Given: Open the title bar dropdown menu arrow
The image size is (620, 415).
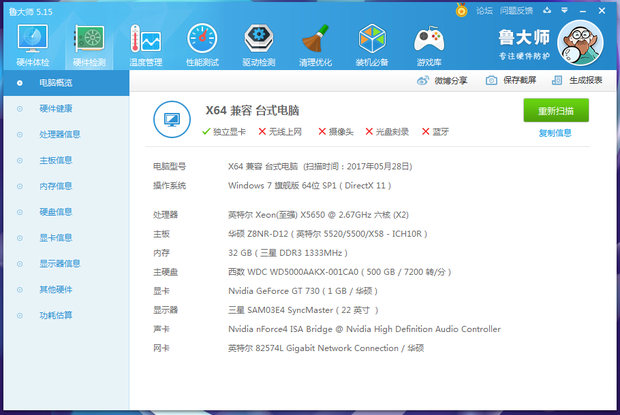Looking at the screenshot, I should coord(565,10).
